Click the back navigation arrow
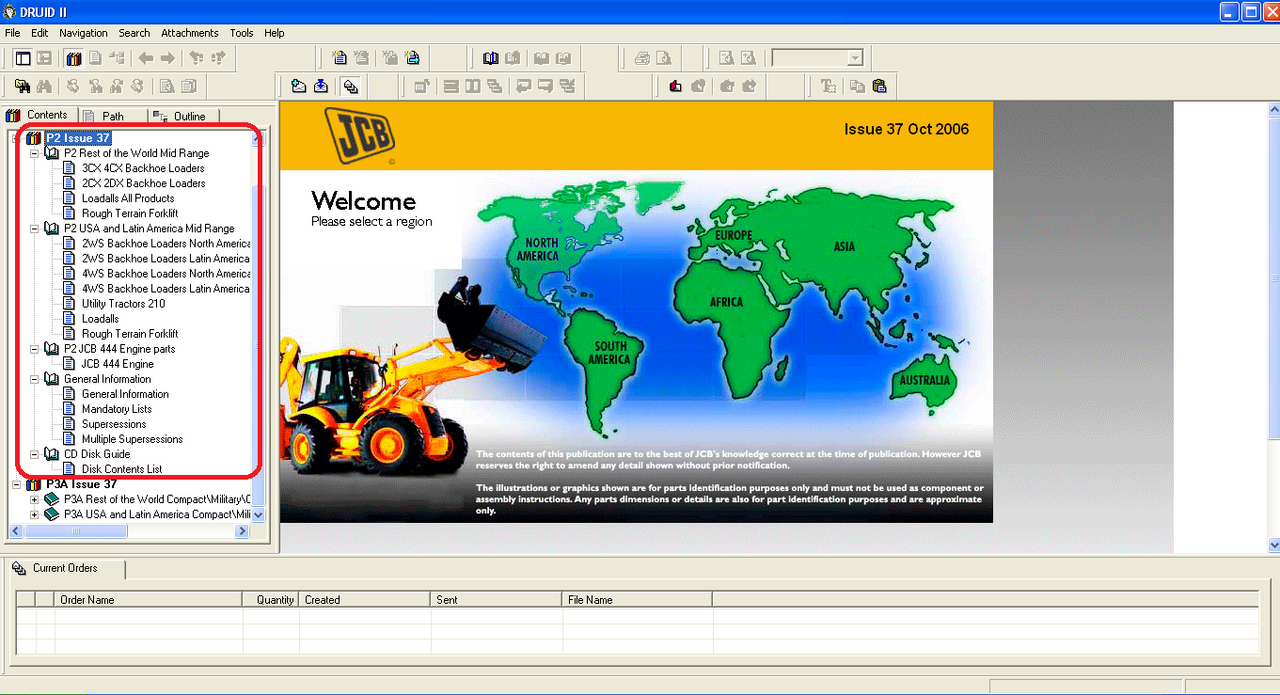This screenshot has height=695, width=1280. tap(146, 59)
